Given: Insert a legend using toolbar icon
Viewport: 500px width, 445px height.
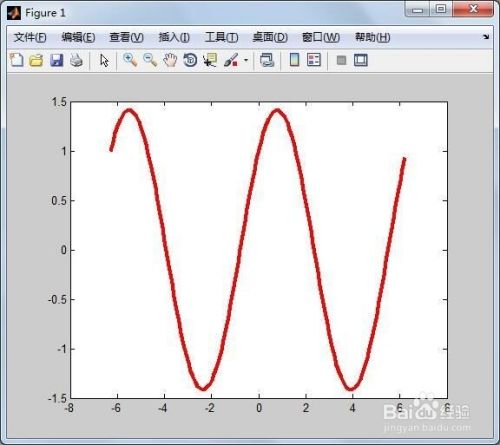Looking at the screenshot, I should [x=314, y=60].
